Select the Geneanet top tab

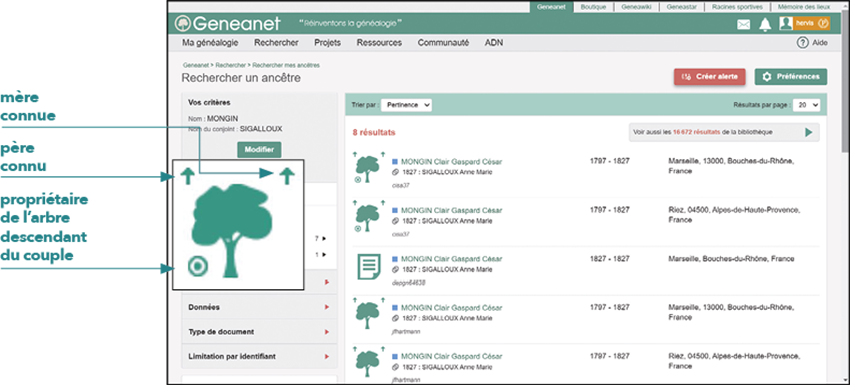coord(551,7)
